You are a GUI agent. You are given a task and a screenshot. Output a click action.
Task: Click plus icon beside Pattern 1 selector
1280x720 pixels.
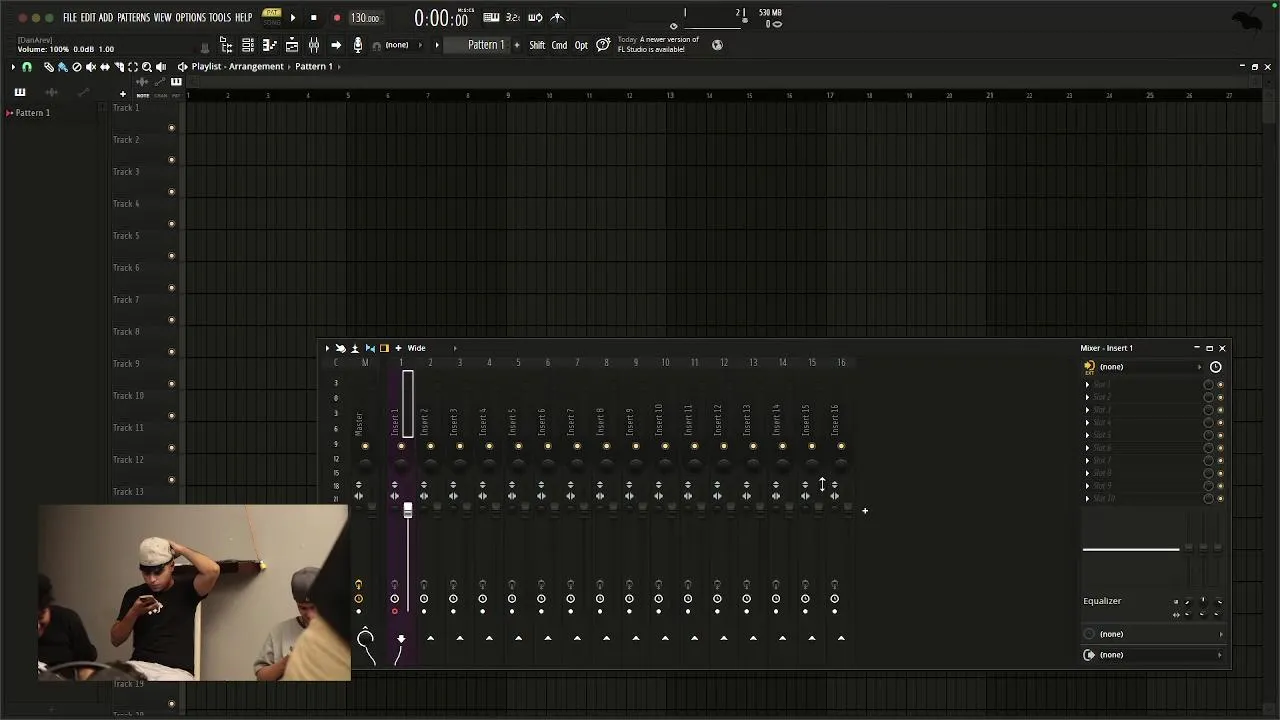click(517, 45)
